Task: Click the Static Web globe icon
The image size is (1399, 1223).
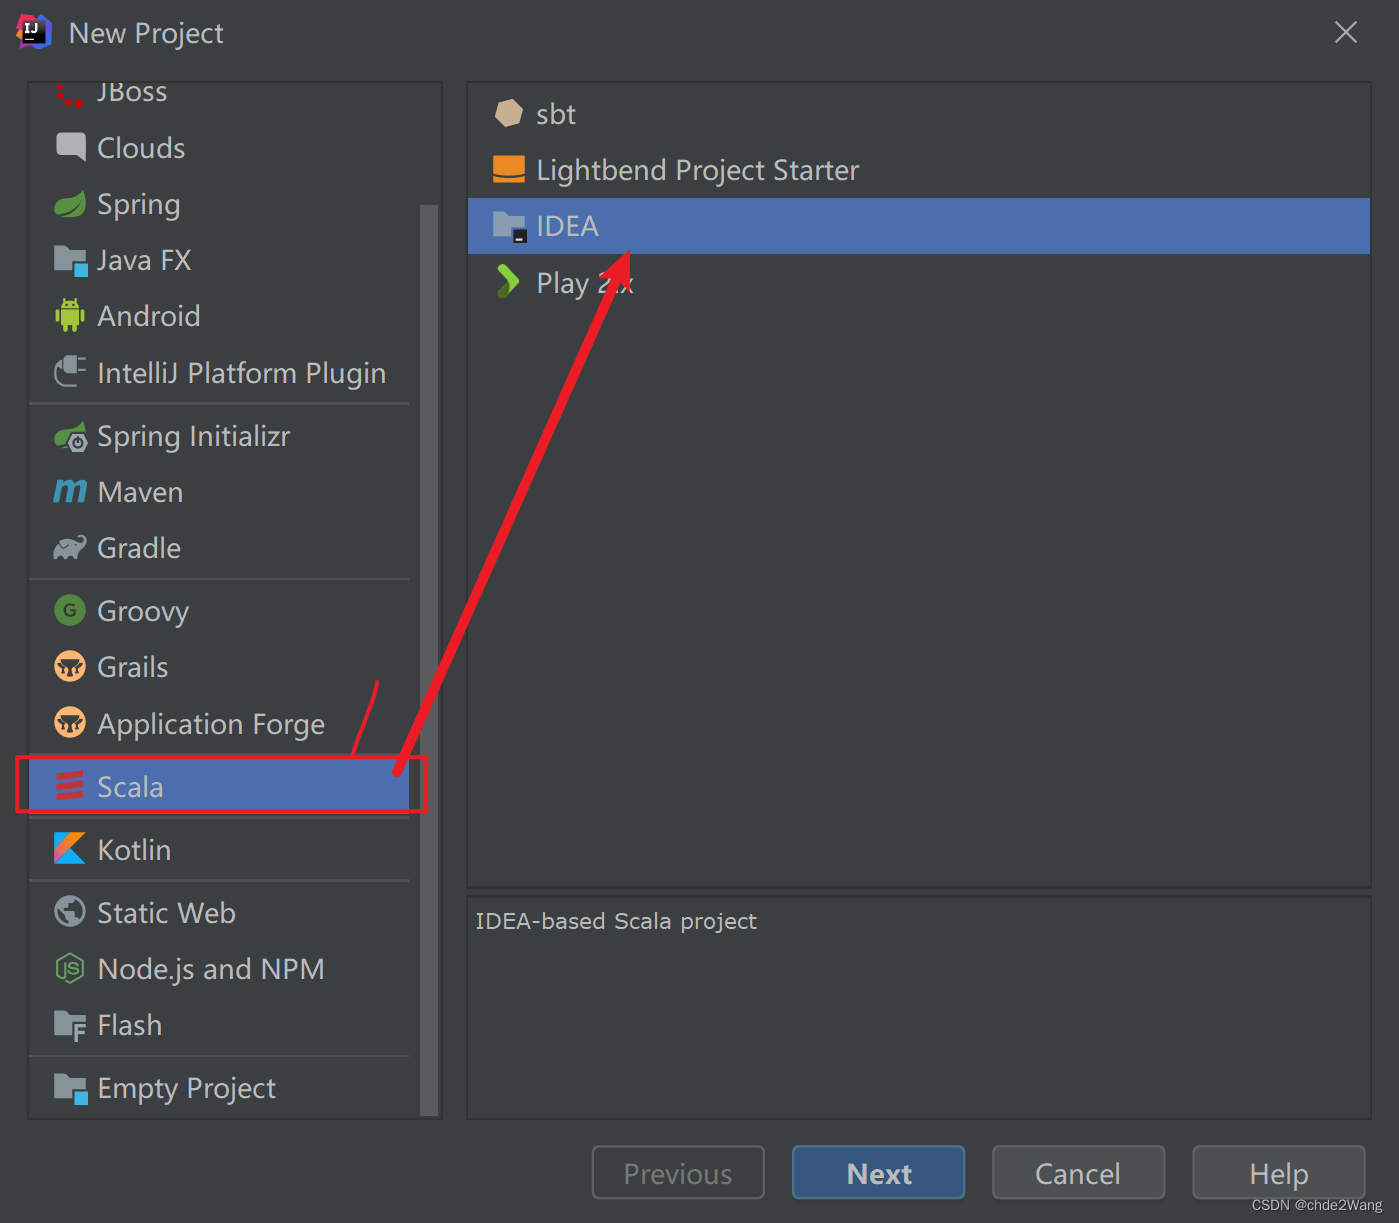Action: (70, 912)
